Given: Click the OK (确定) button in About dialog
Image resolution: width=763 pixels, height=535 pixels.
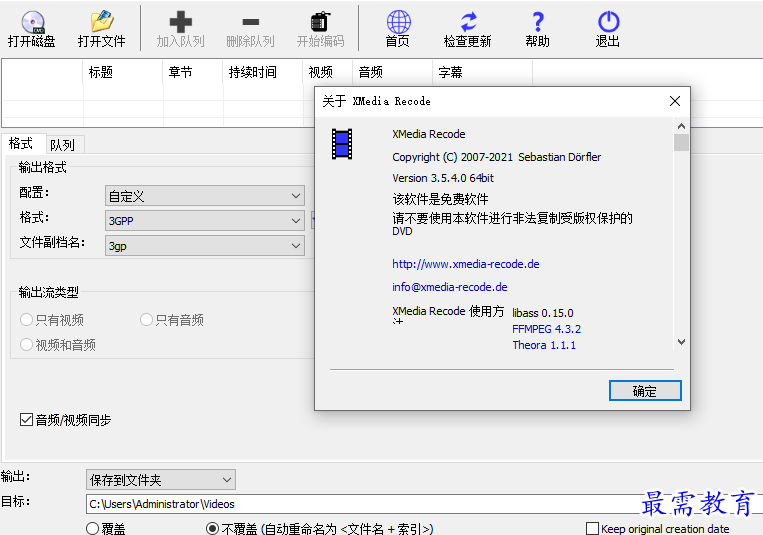Looking at the screenshot, I should pyautogui.click(x=645, y=391).
